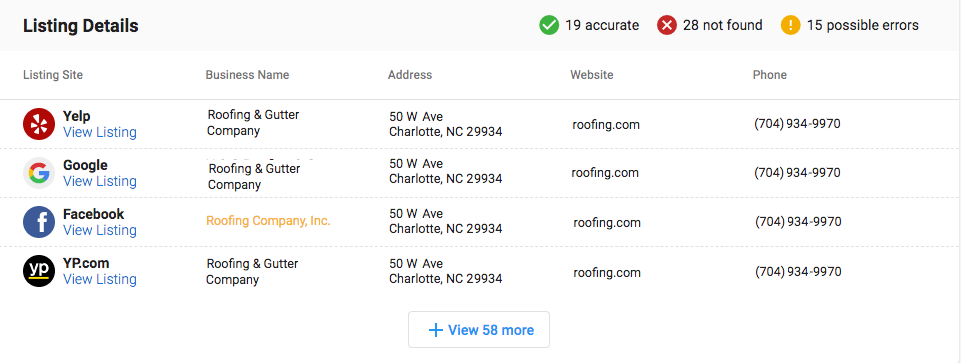The width and height of the screenshot is (961, 363).
Task: Click the YP.com logo icon
Action: (x=39, y=271)
